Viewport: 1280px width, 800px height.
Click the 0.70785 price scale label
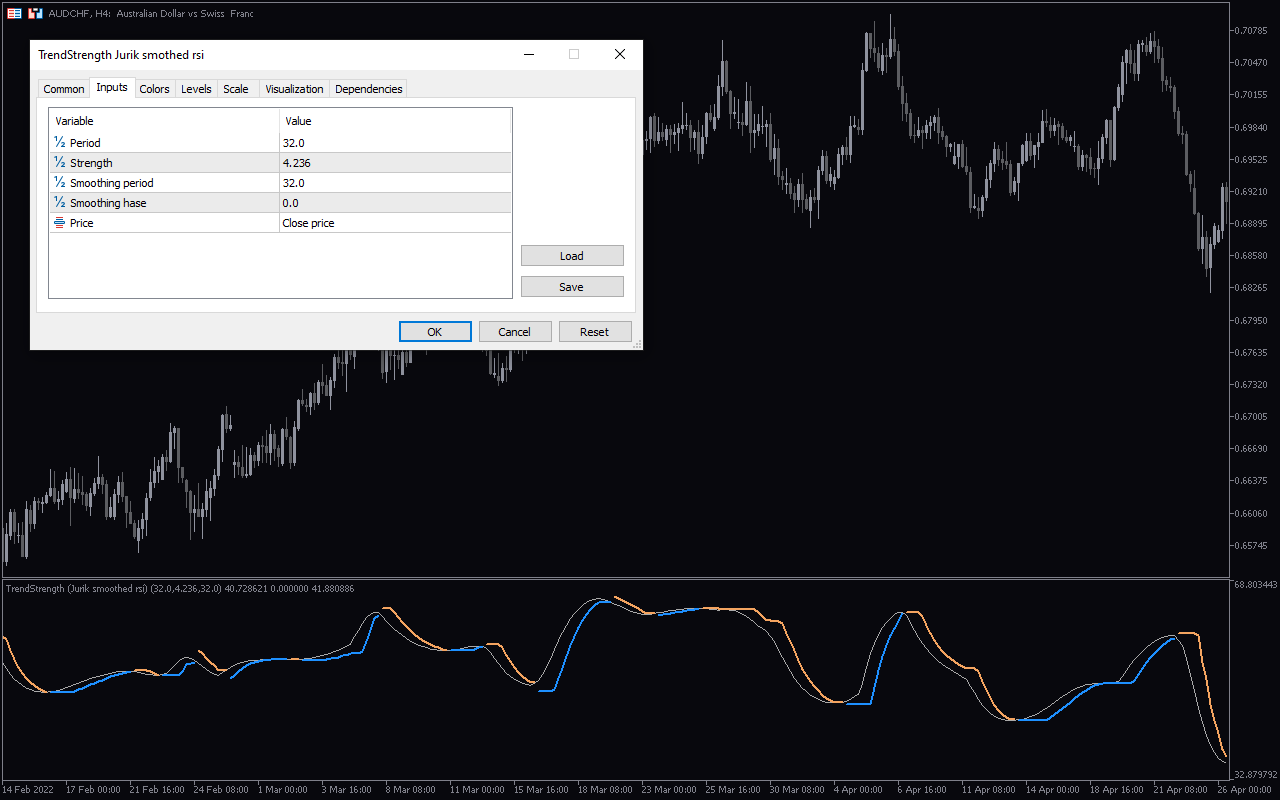pyautogui.click(x=1253, y=30)
